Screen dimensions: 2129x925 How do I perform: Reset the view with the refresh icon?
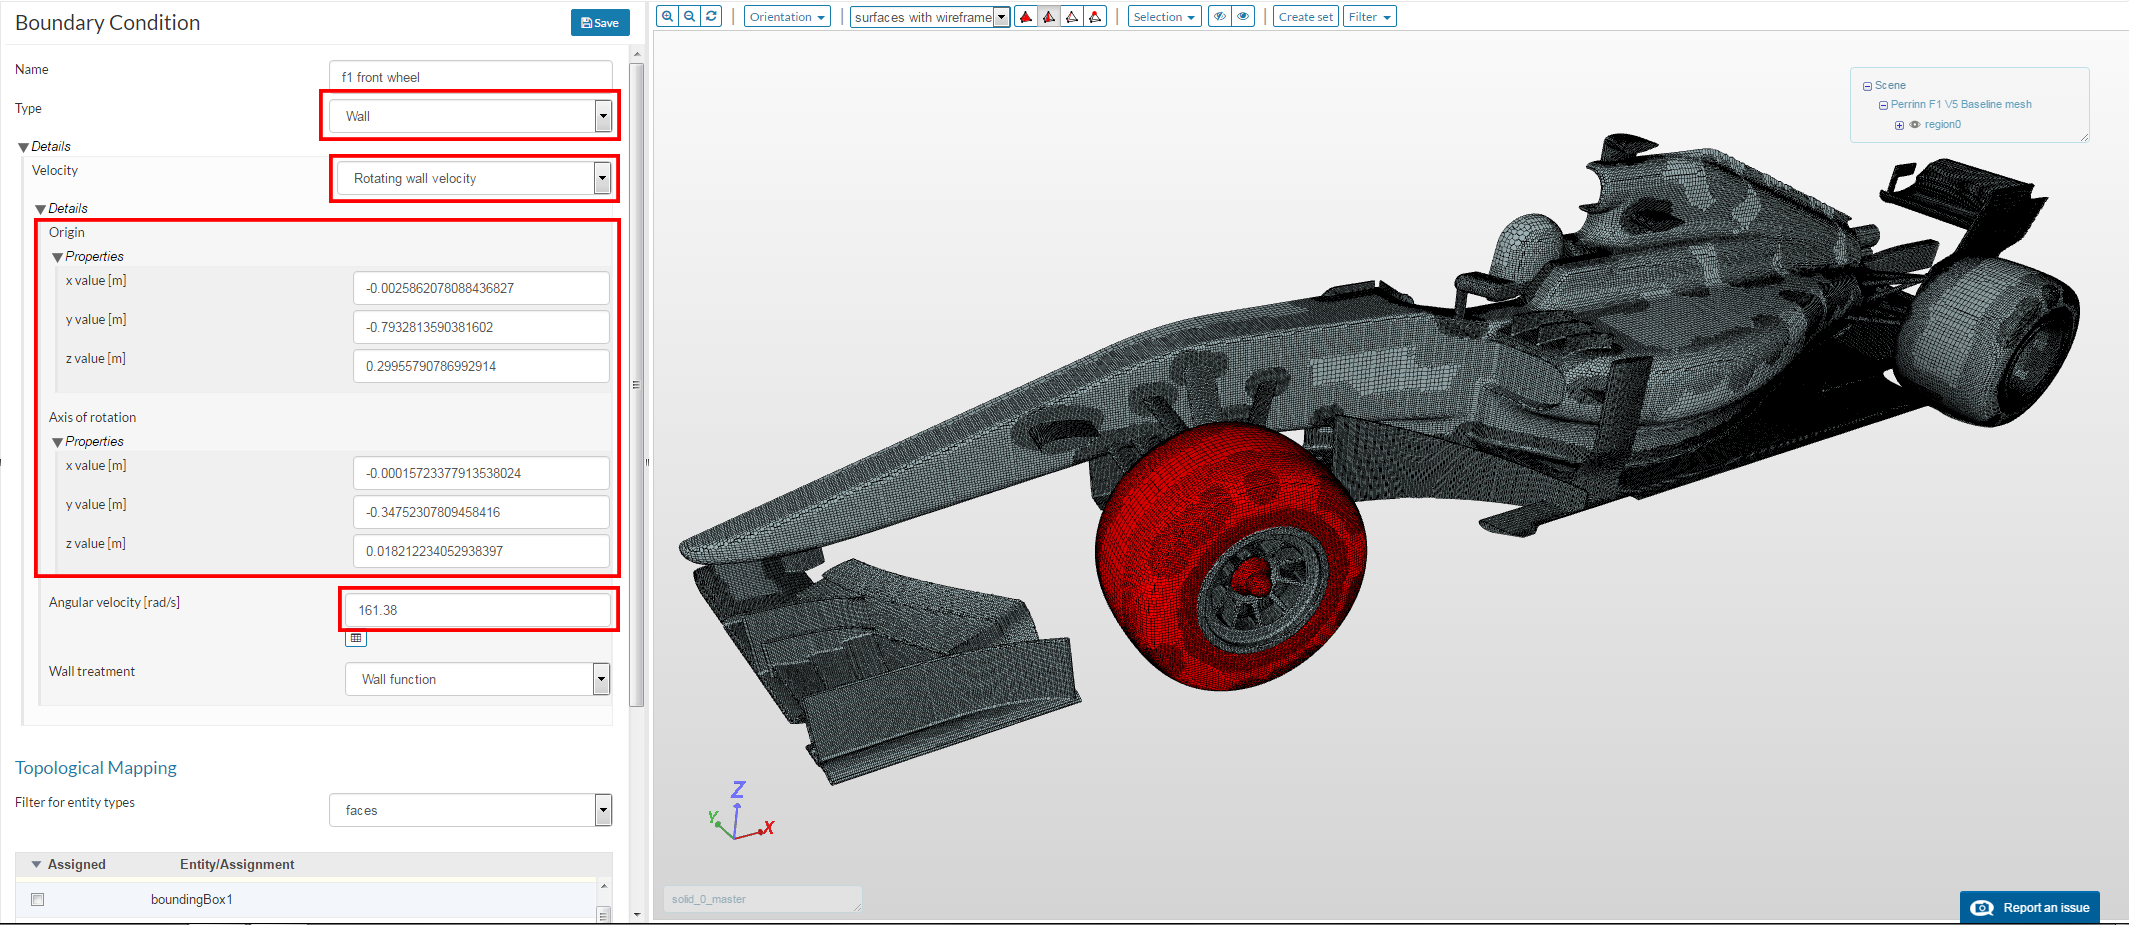(711, 17)
